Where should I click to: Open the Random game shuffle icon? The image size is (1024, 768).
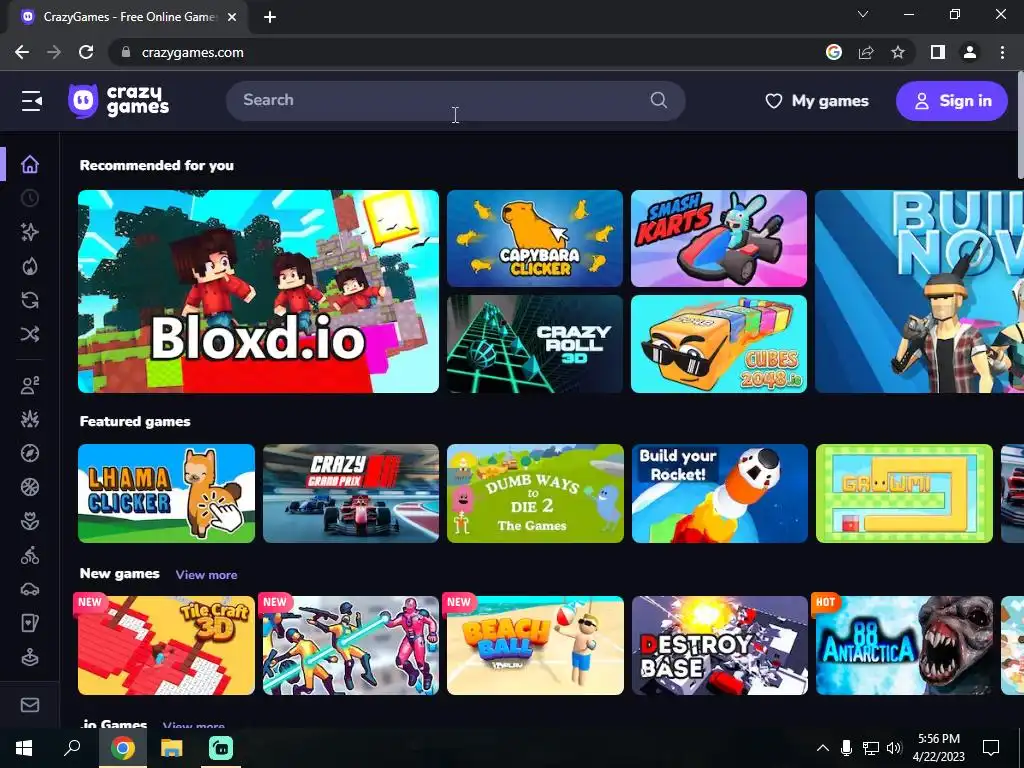[x=29, y=334]
